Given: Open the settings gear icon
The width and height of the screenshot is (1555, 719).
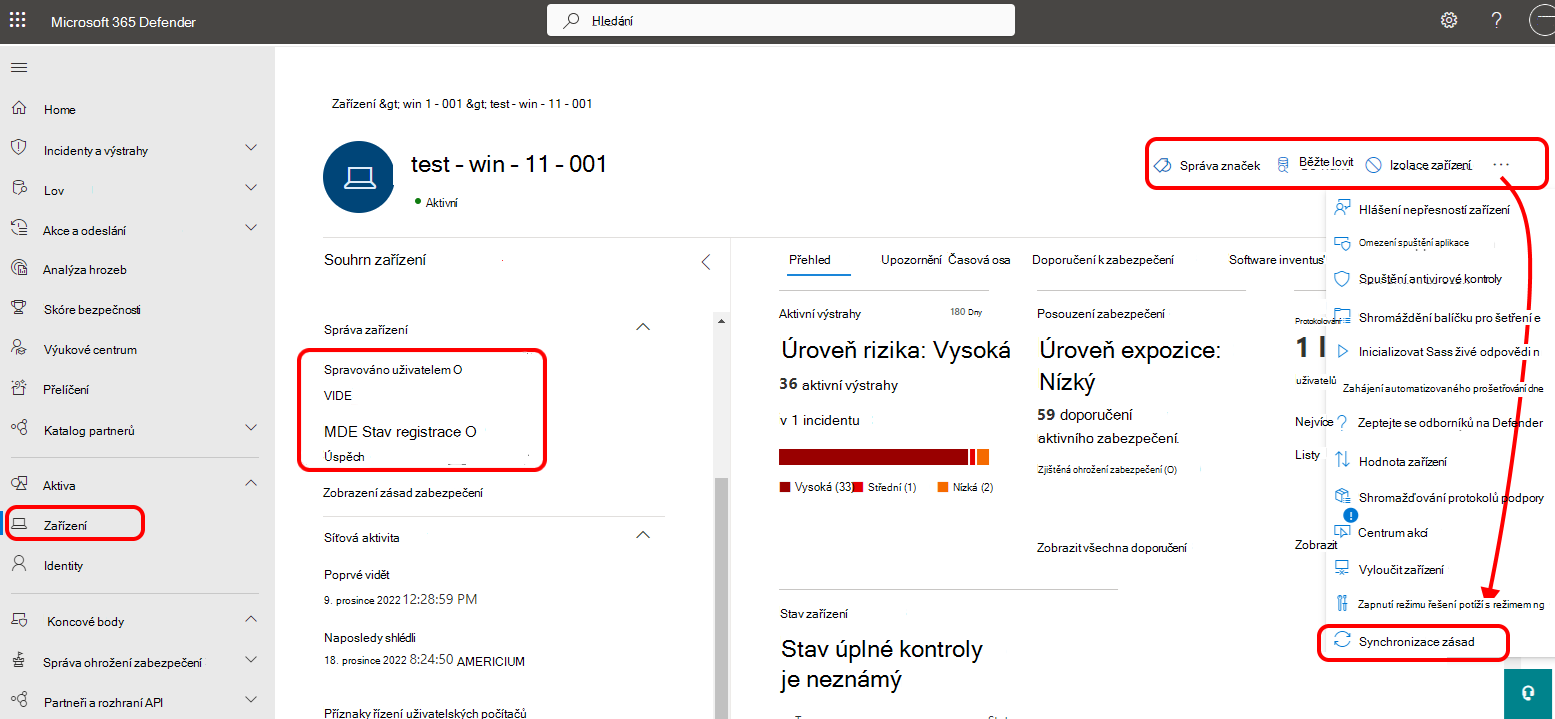Looking at the screenshot, I should point(1448,20).
